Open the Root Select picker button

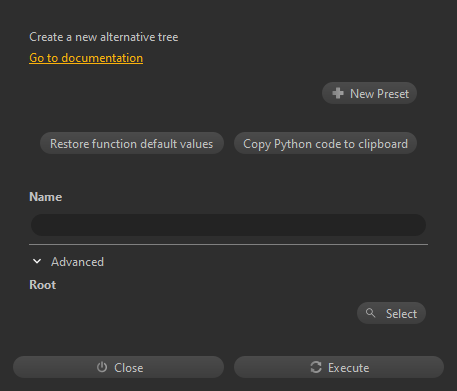tap(391, 313)
